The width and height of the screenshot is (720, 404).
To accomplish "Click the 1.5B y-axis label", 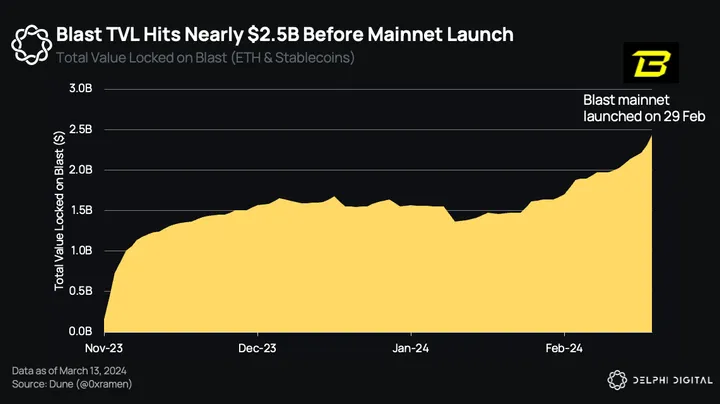I will click(82, 210).
